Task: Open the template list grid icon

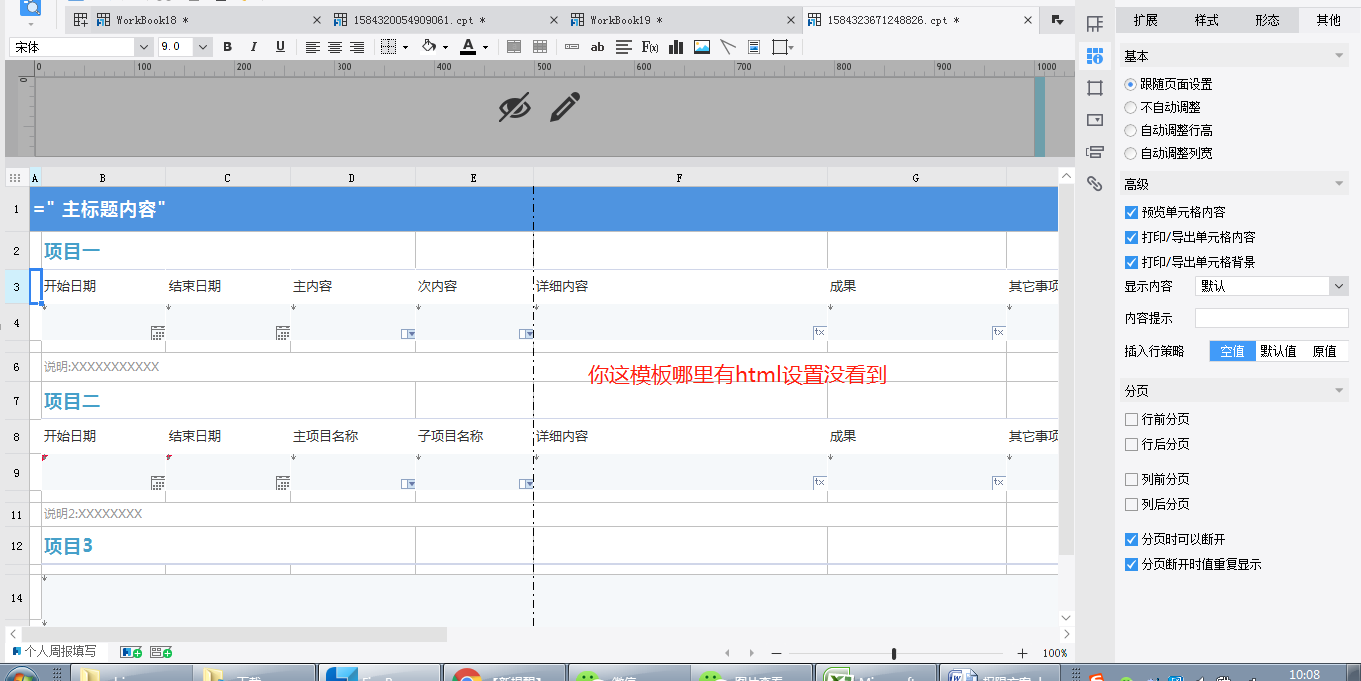Action: click(x=81, y=20)
